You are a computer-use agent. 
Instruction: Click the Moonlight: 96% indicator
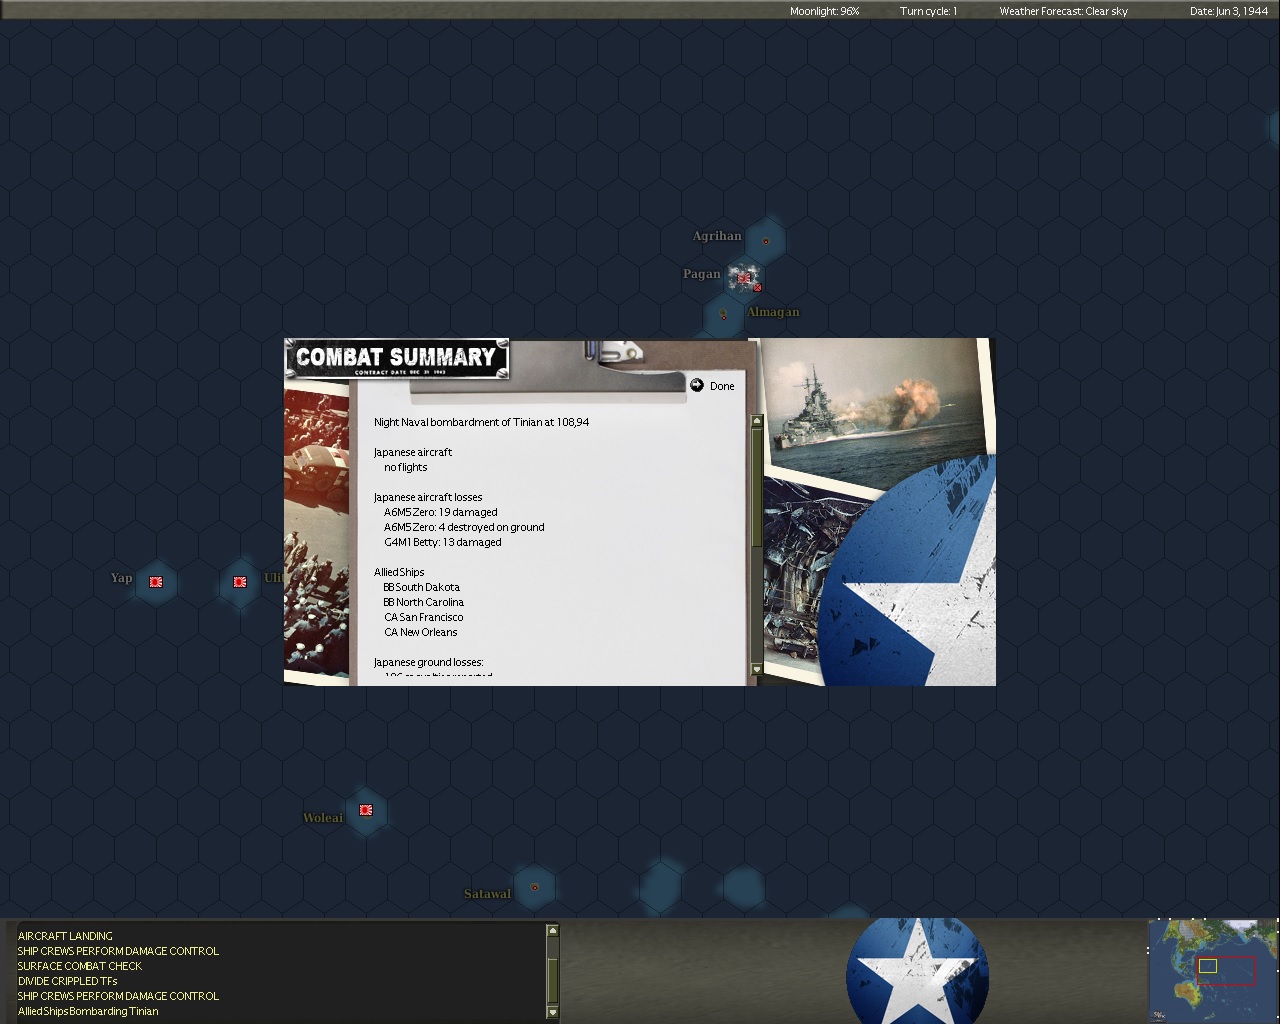coord(824,11)
